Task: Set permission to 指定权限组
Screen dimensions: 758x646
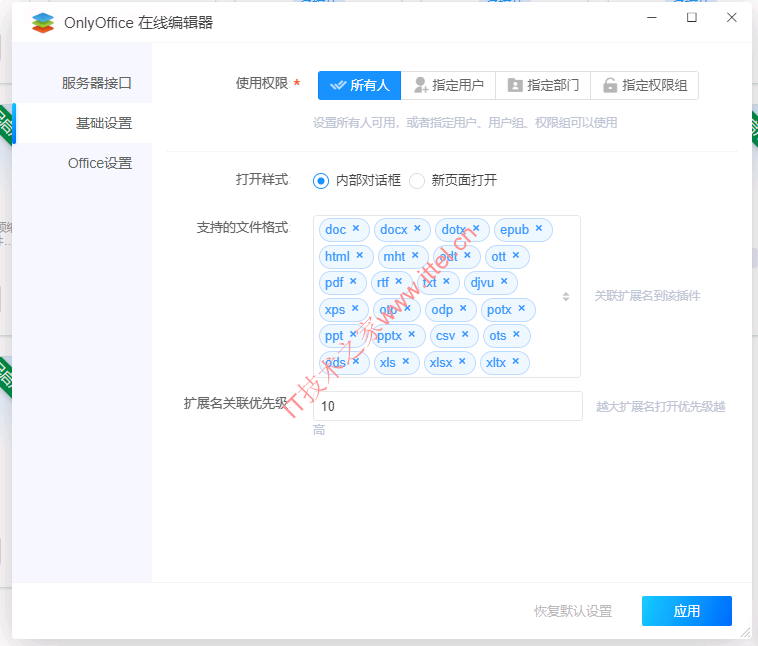Action: coord(645,86)
